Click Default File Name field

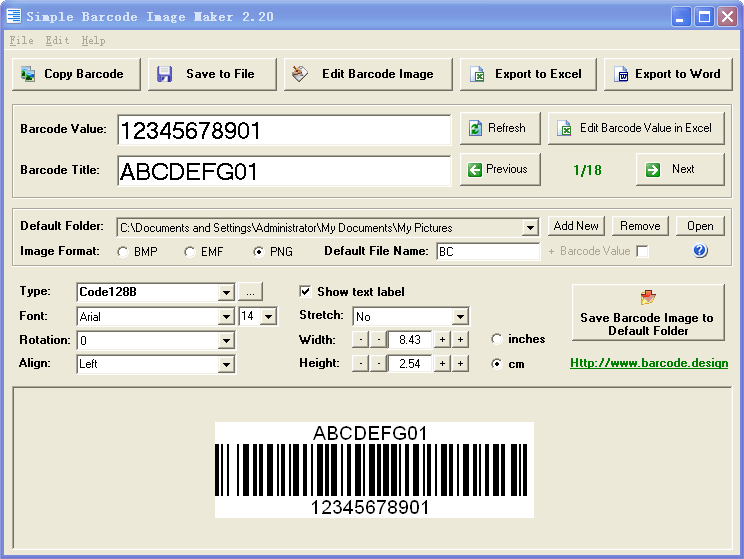point(488,251)
